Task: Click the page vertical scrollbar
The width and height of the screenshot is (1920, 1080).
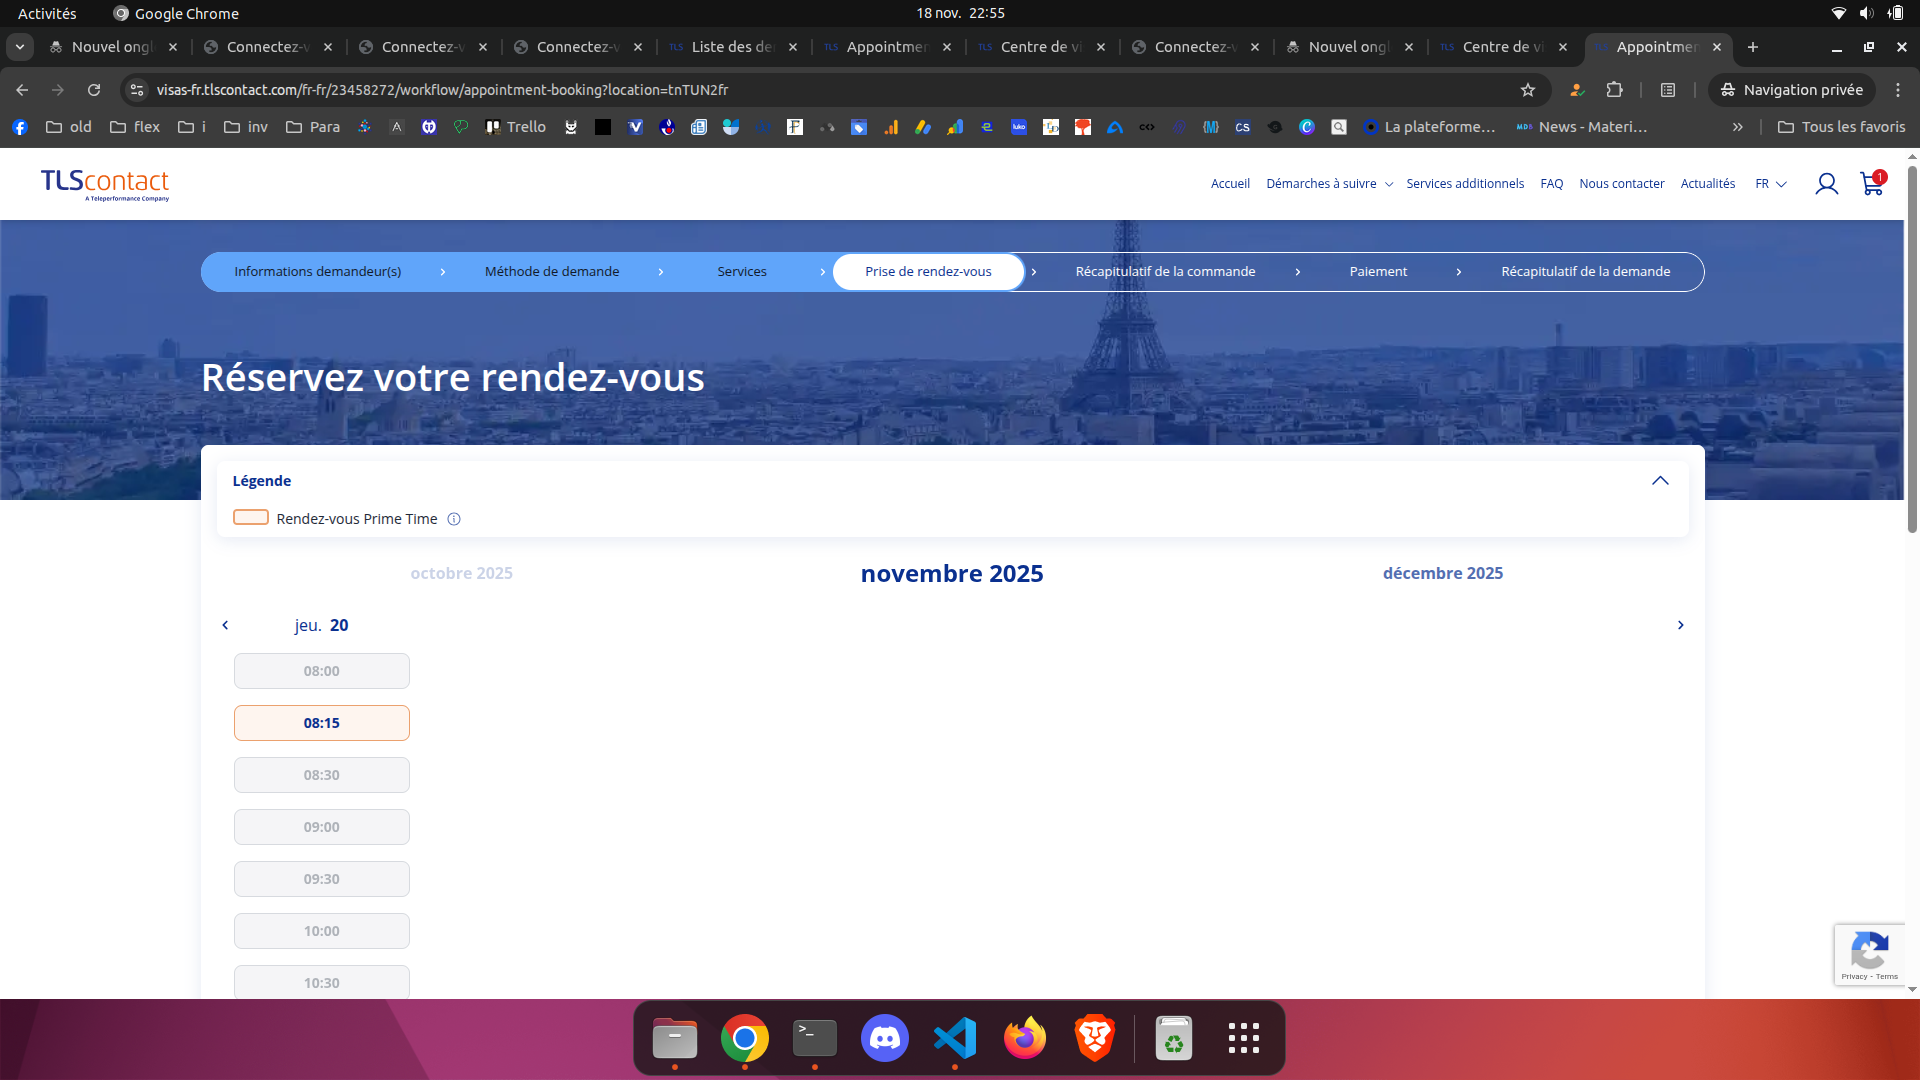Action: (1912, 350)
